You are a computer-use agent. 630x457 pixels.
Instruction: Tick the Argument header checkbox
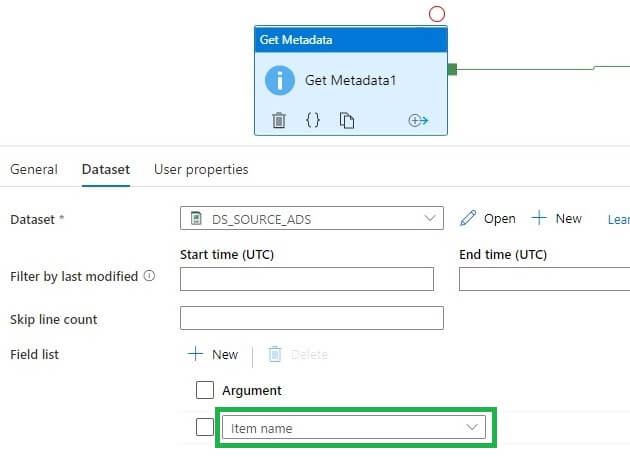(205, 390)
